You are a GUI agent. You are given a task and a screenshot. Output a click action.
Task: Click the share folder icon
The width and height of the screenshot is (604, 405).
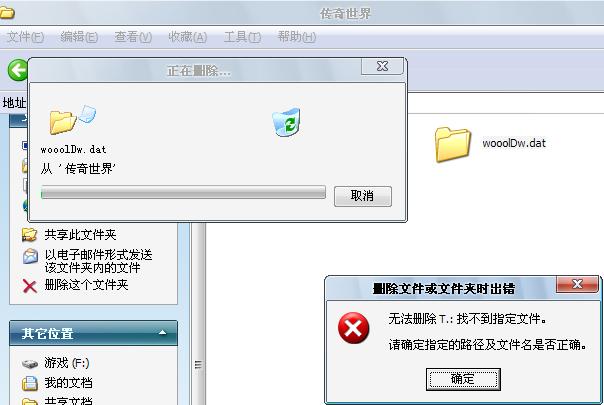click(30, 234)
